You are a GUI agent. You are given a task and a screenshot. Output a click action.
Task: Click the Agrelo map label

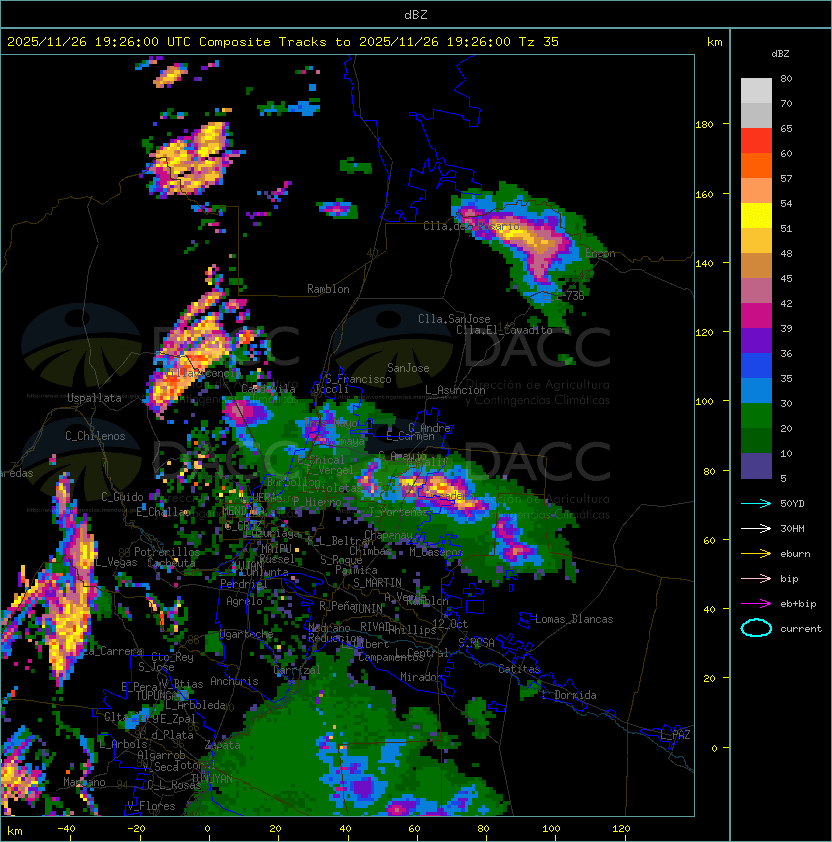coord(244,601)
